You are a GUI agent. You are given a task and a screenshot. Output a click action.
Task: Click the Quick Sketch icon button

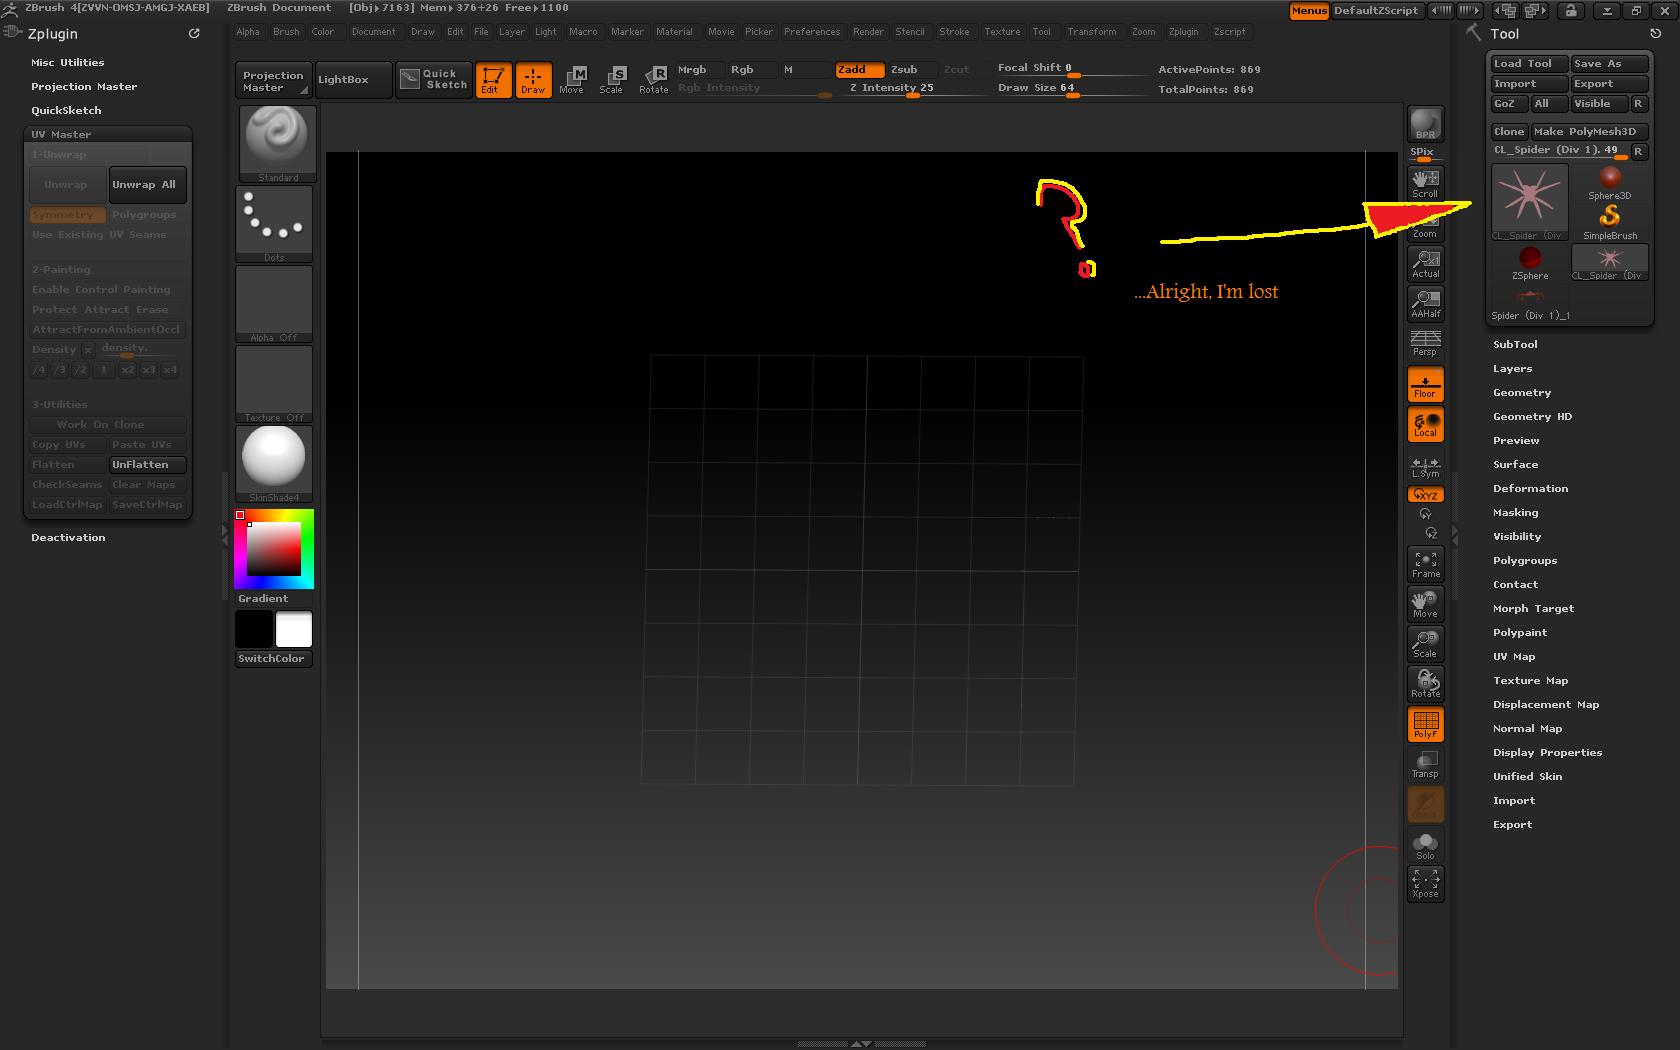coord(433,80)
